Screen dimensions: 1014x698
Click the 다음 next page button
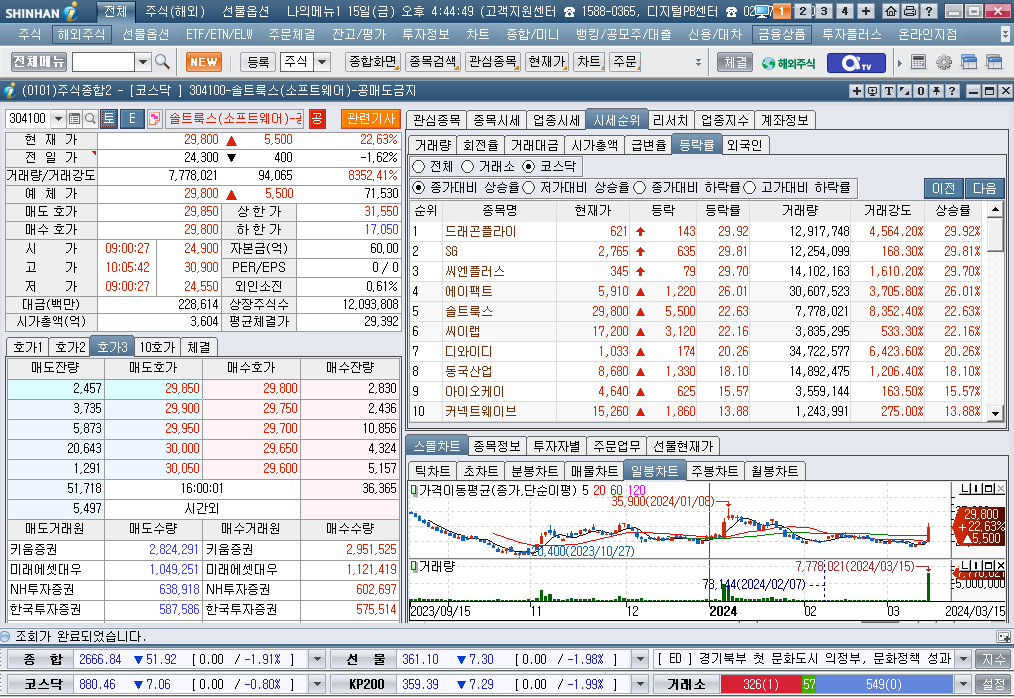[x=984, y=188]
